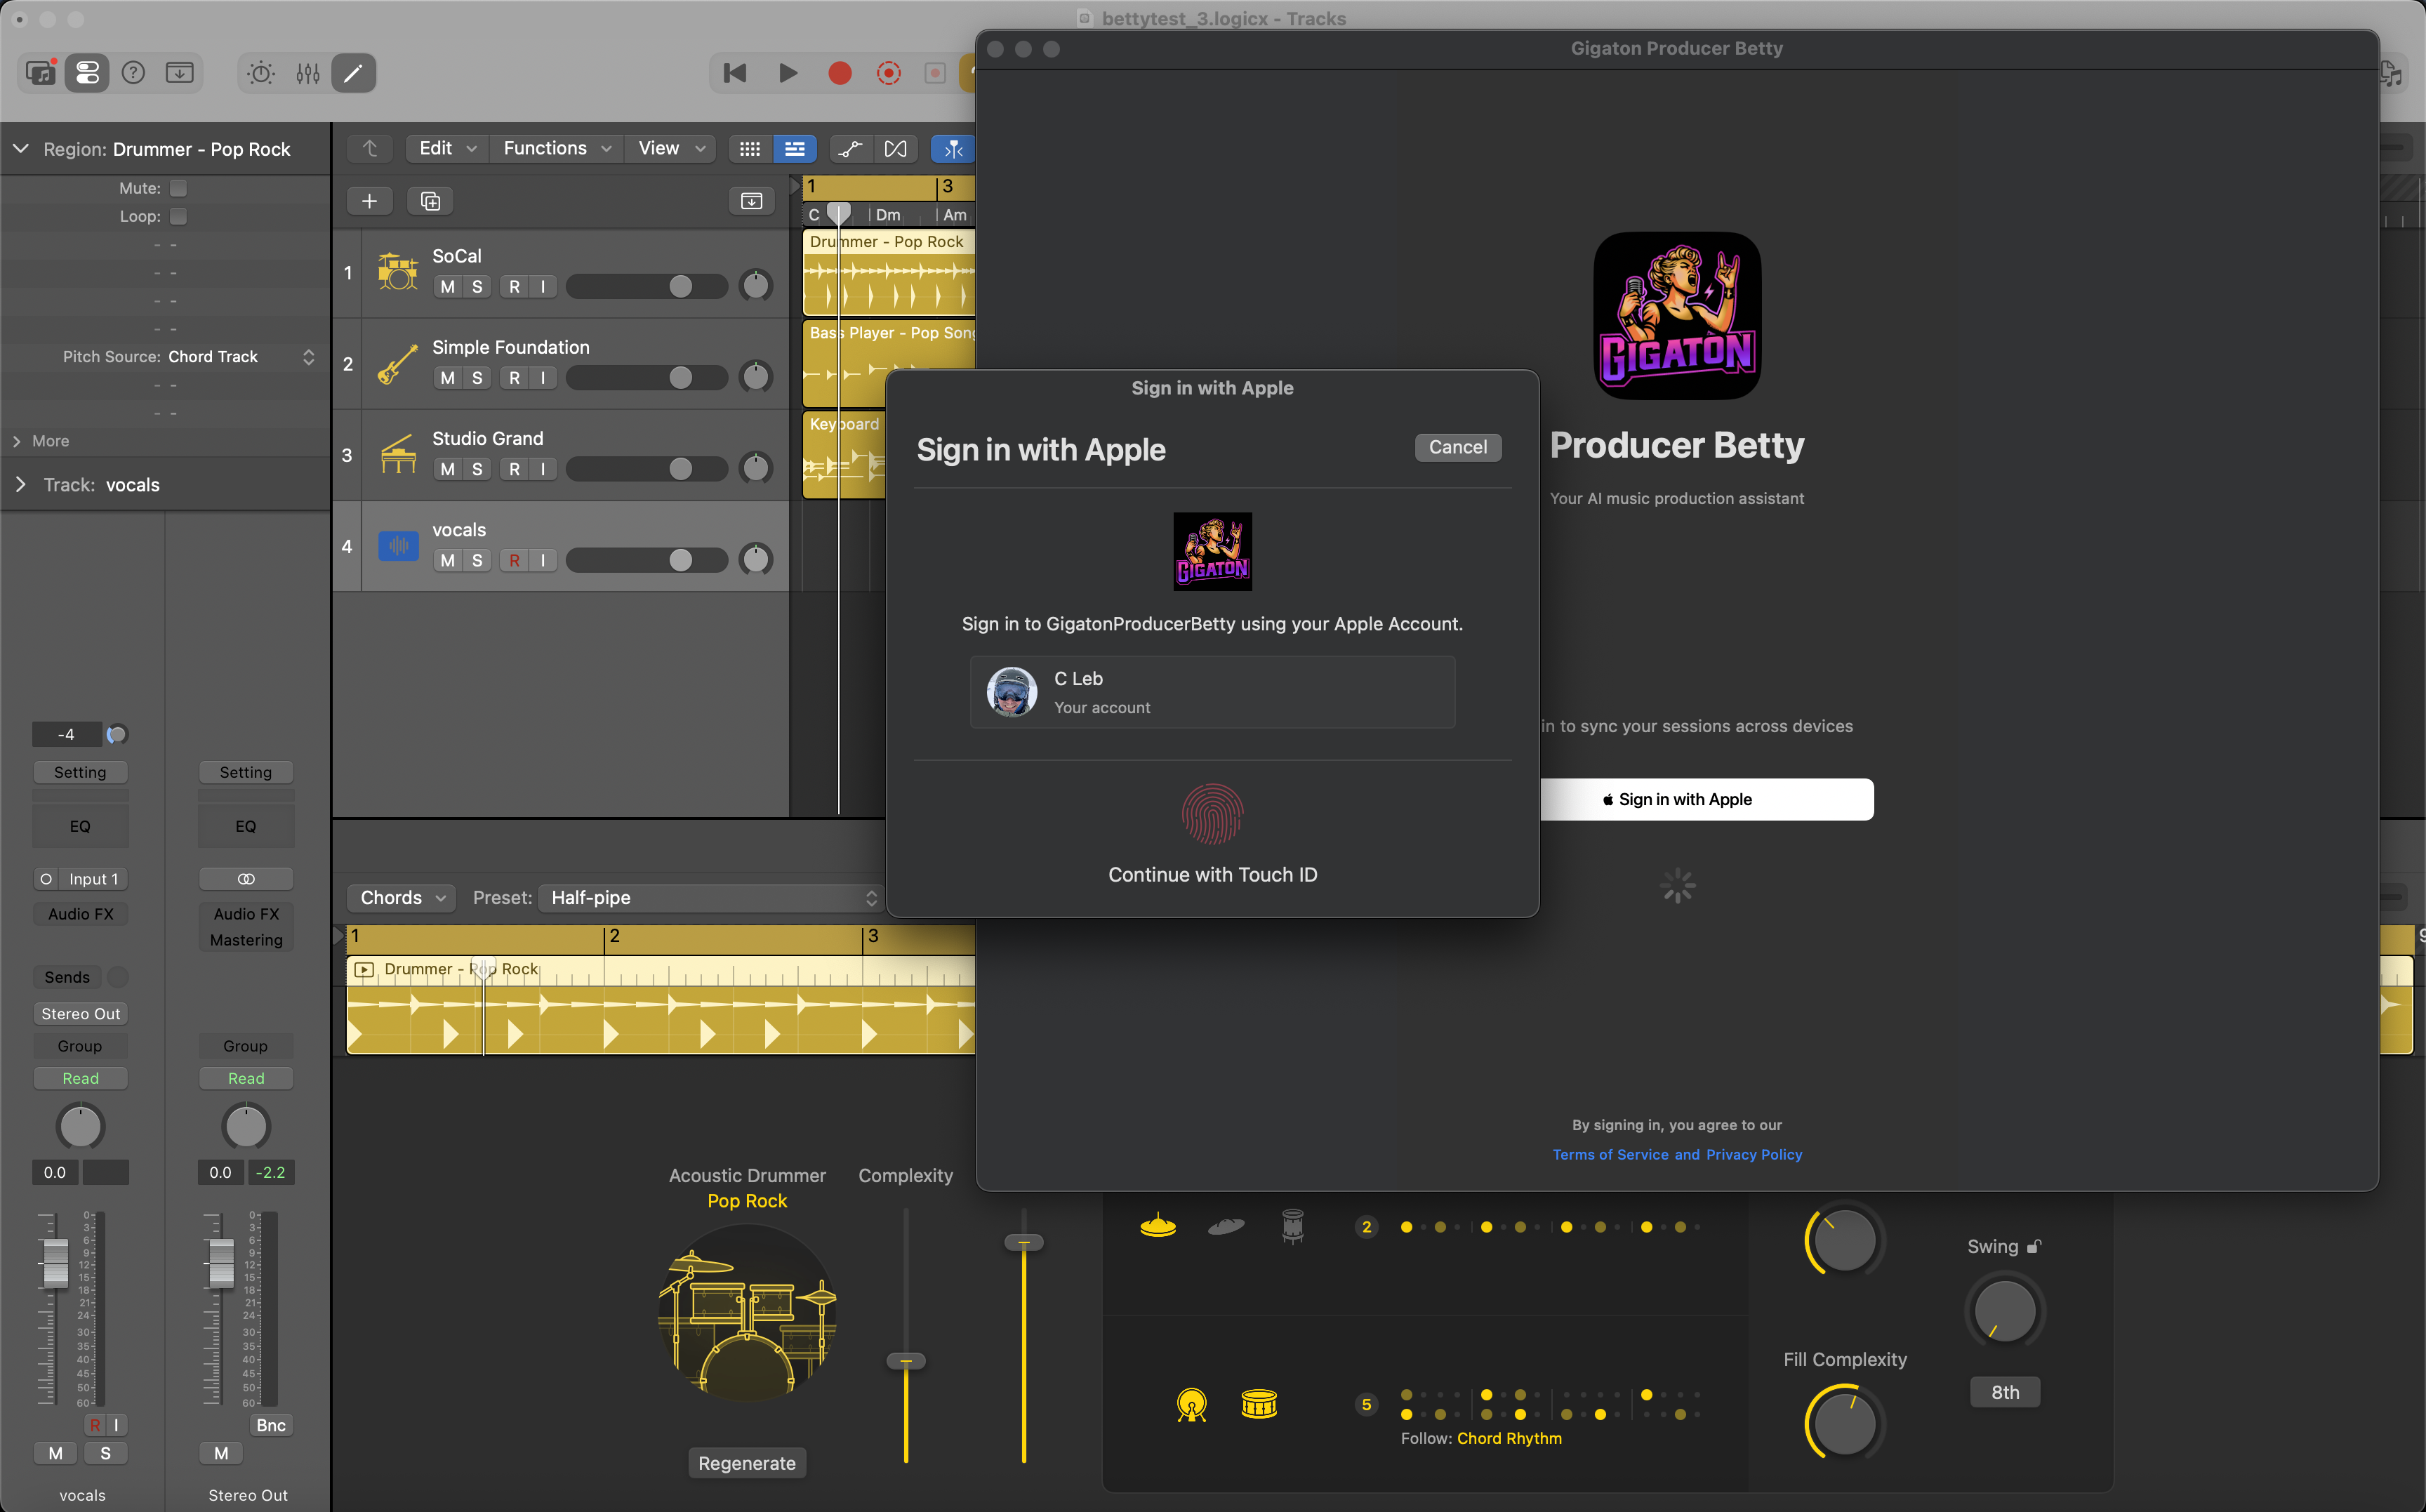Enable the Mute checkbox in Region inspector

[177, 187]
